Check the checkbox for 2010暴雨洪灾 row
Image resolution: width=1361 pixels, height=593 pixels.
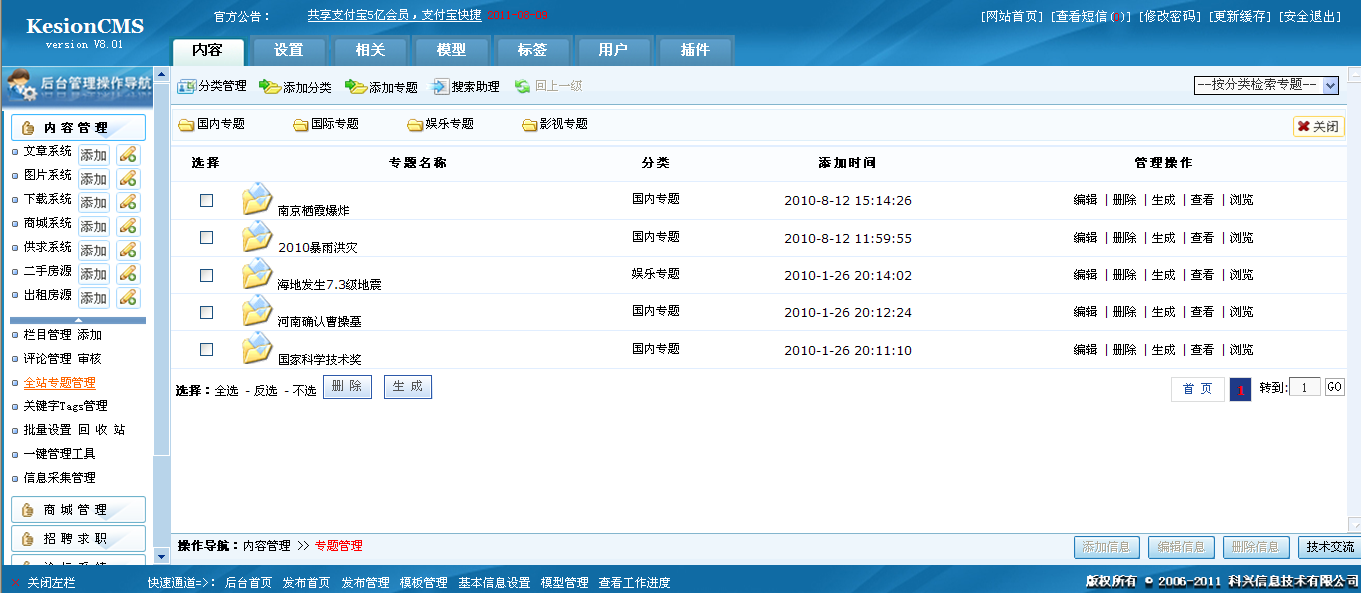point(206,237)
